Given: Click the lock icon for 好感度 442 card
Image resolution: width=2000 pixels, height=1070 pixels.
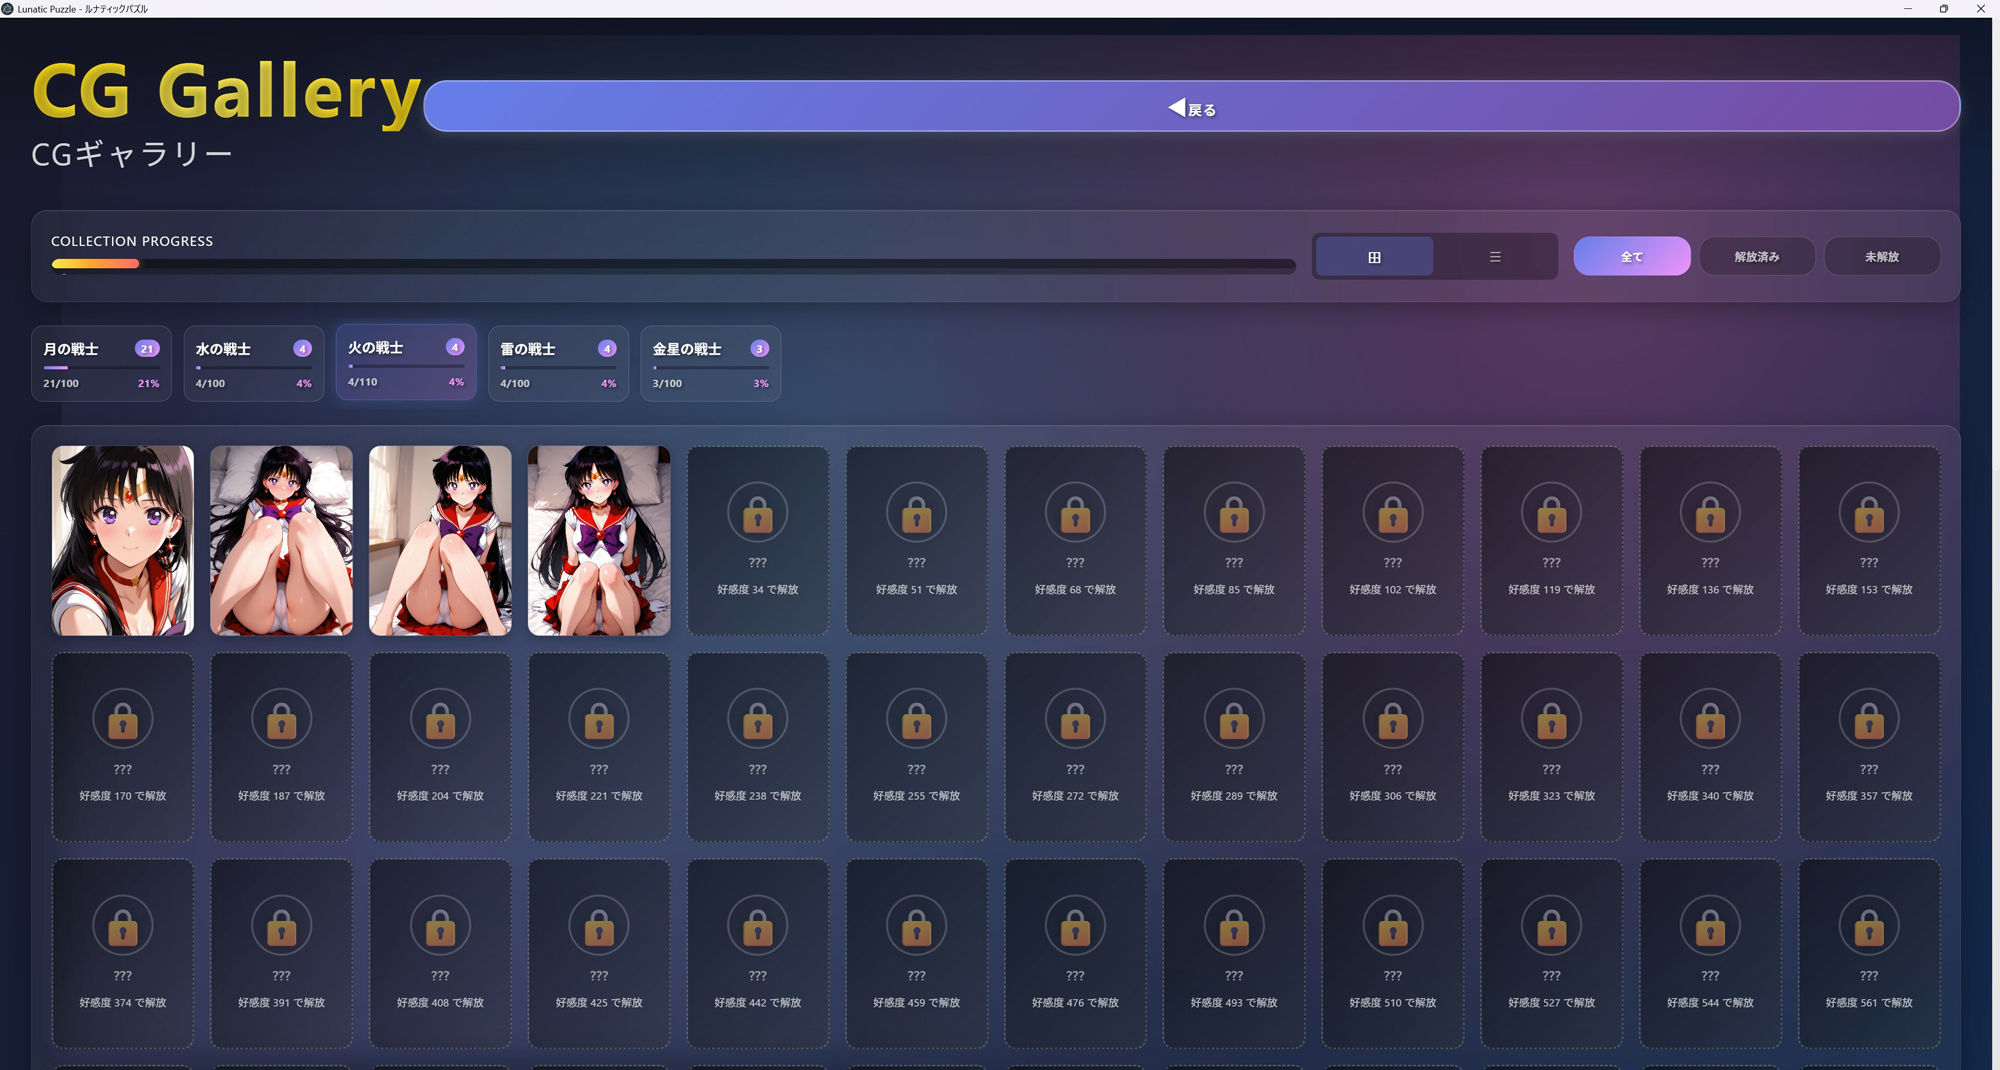Looking at the screenshot, I should pyautogui.click(x=757, y=927).
